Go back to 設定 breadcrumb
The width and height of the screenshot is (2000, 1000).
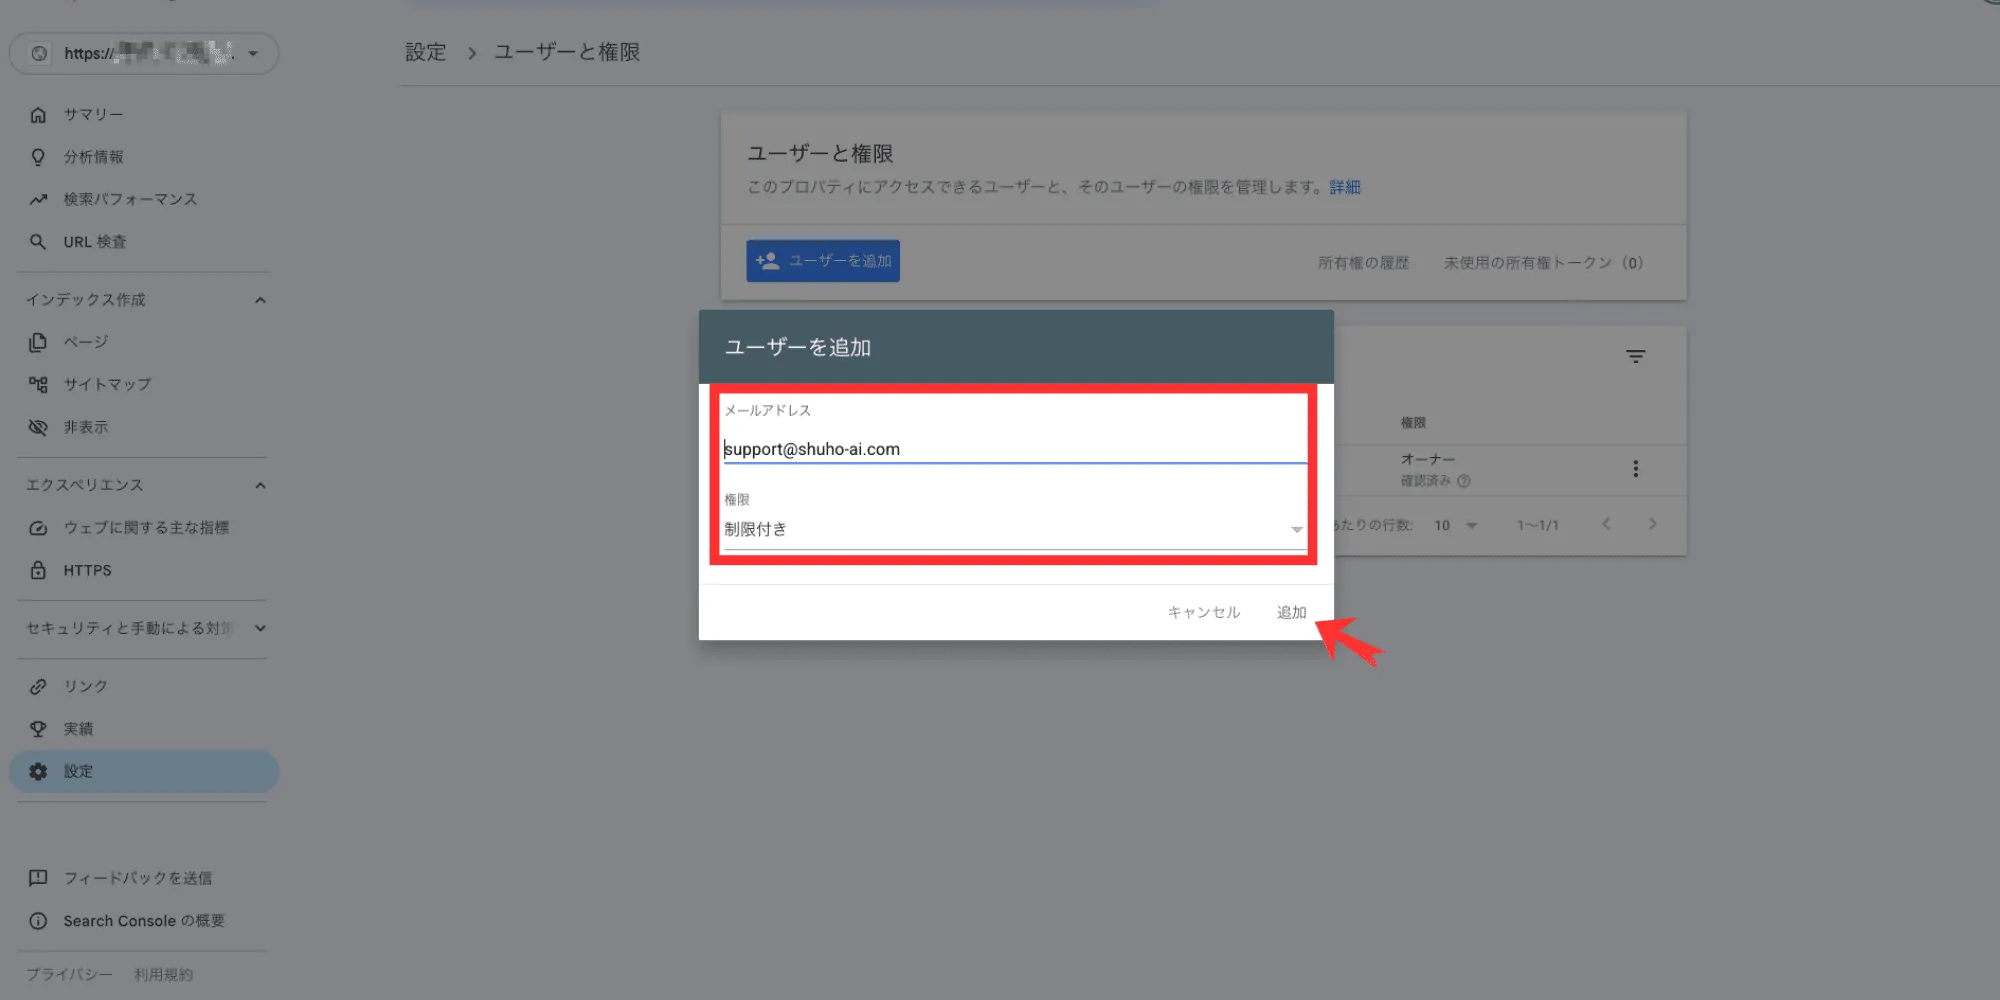425,52
